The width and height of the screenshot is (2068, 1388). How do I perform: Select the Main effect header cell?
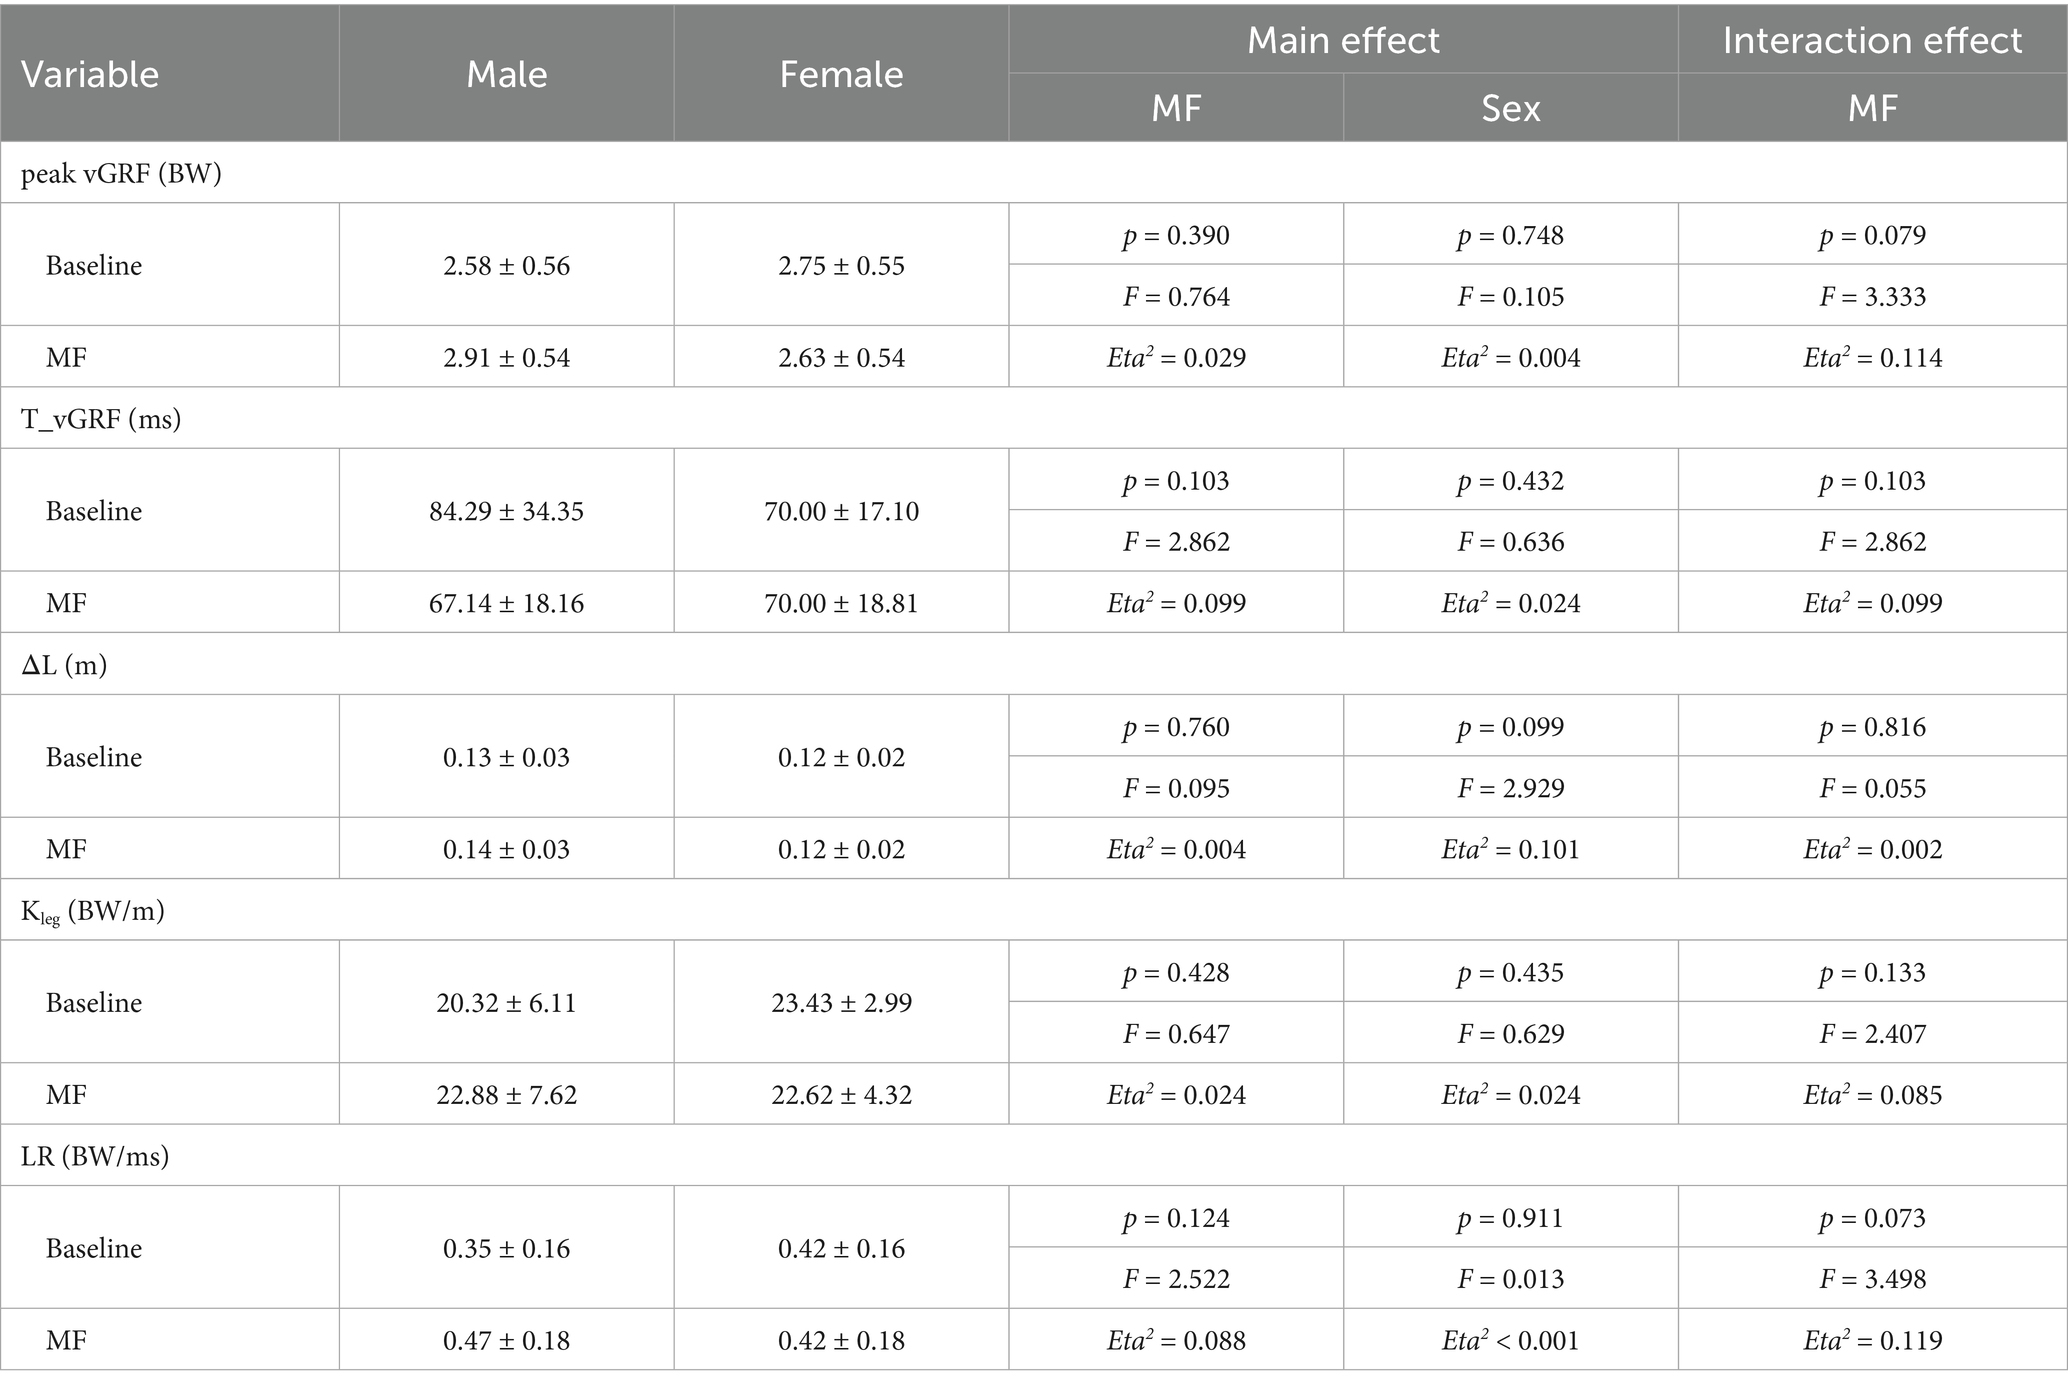tap(1343, 40)
